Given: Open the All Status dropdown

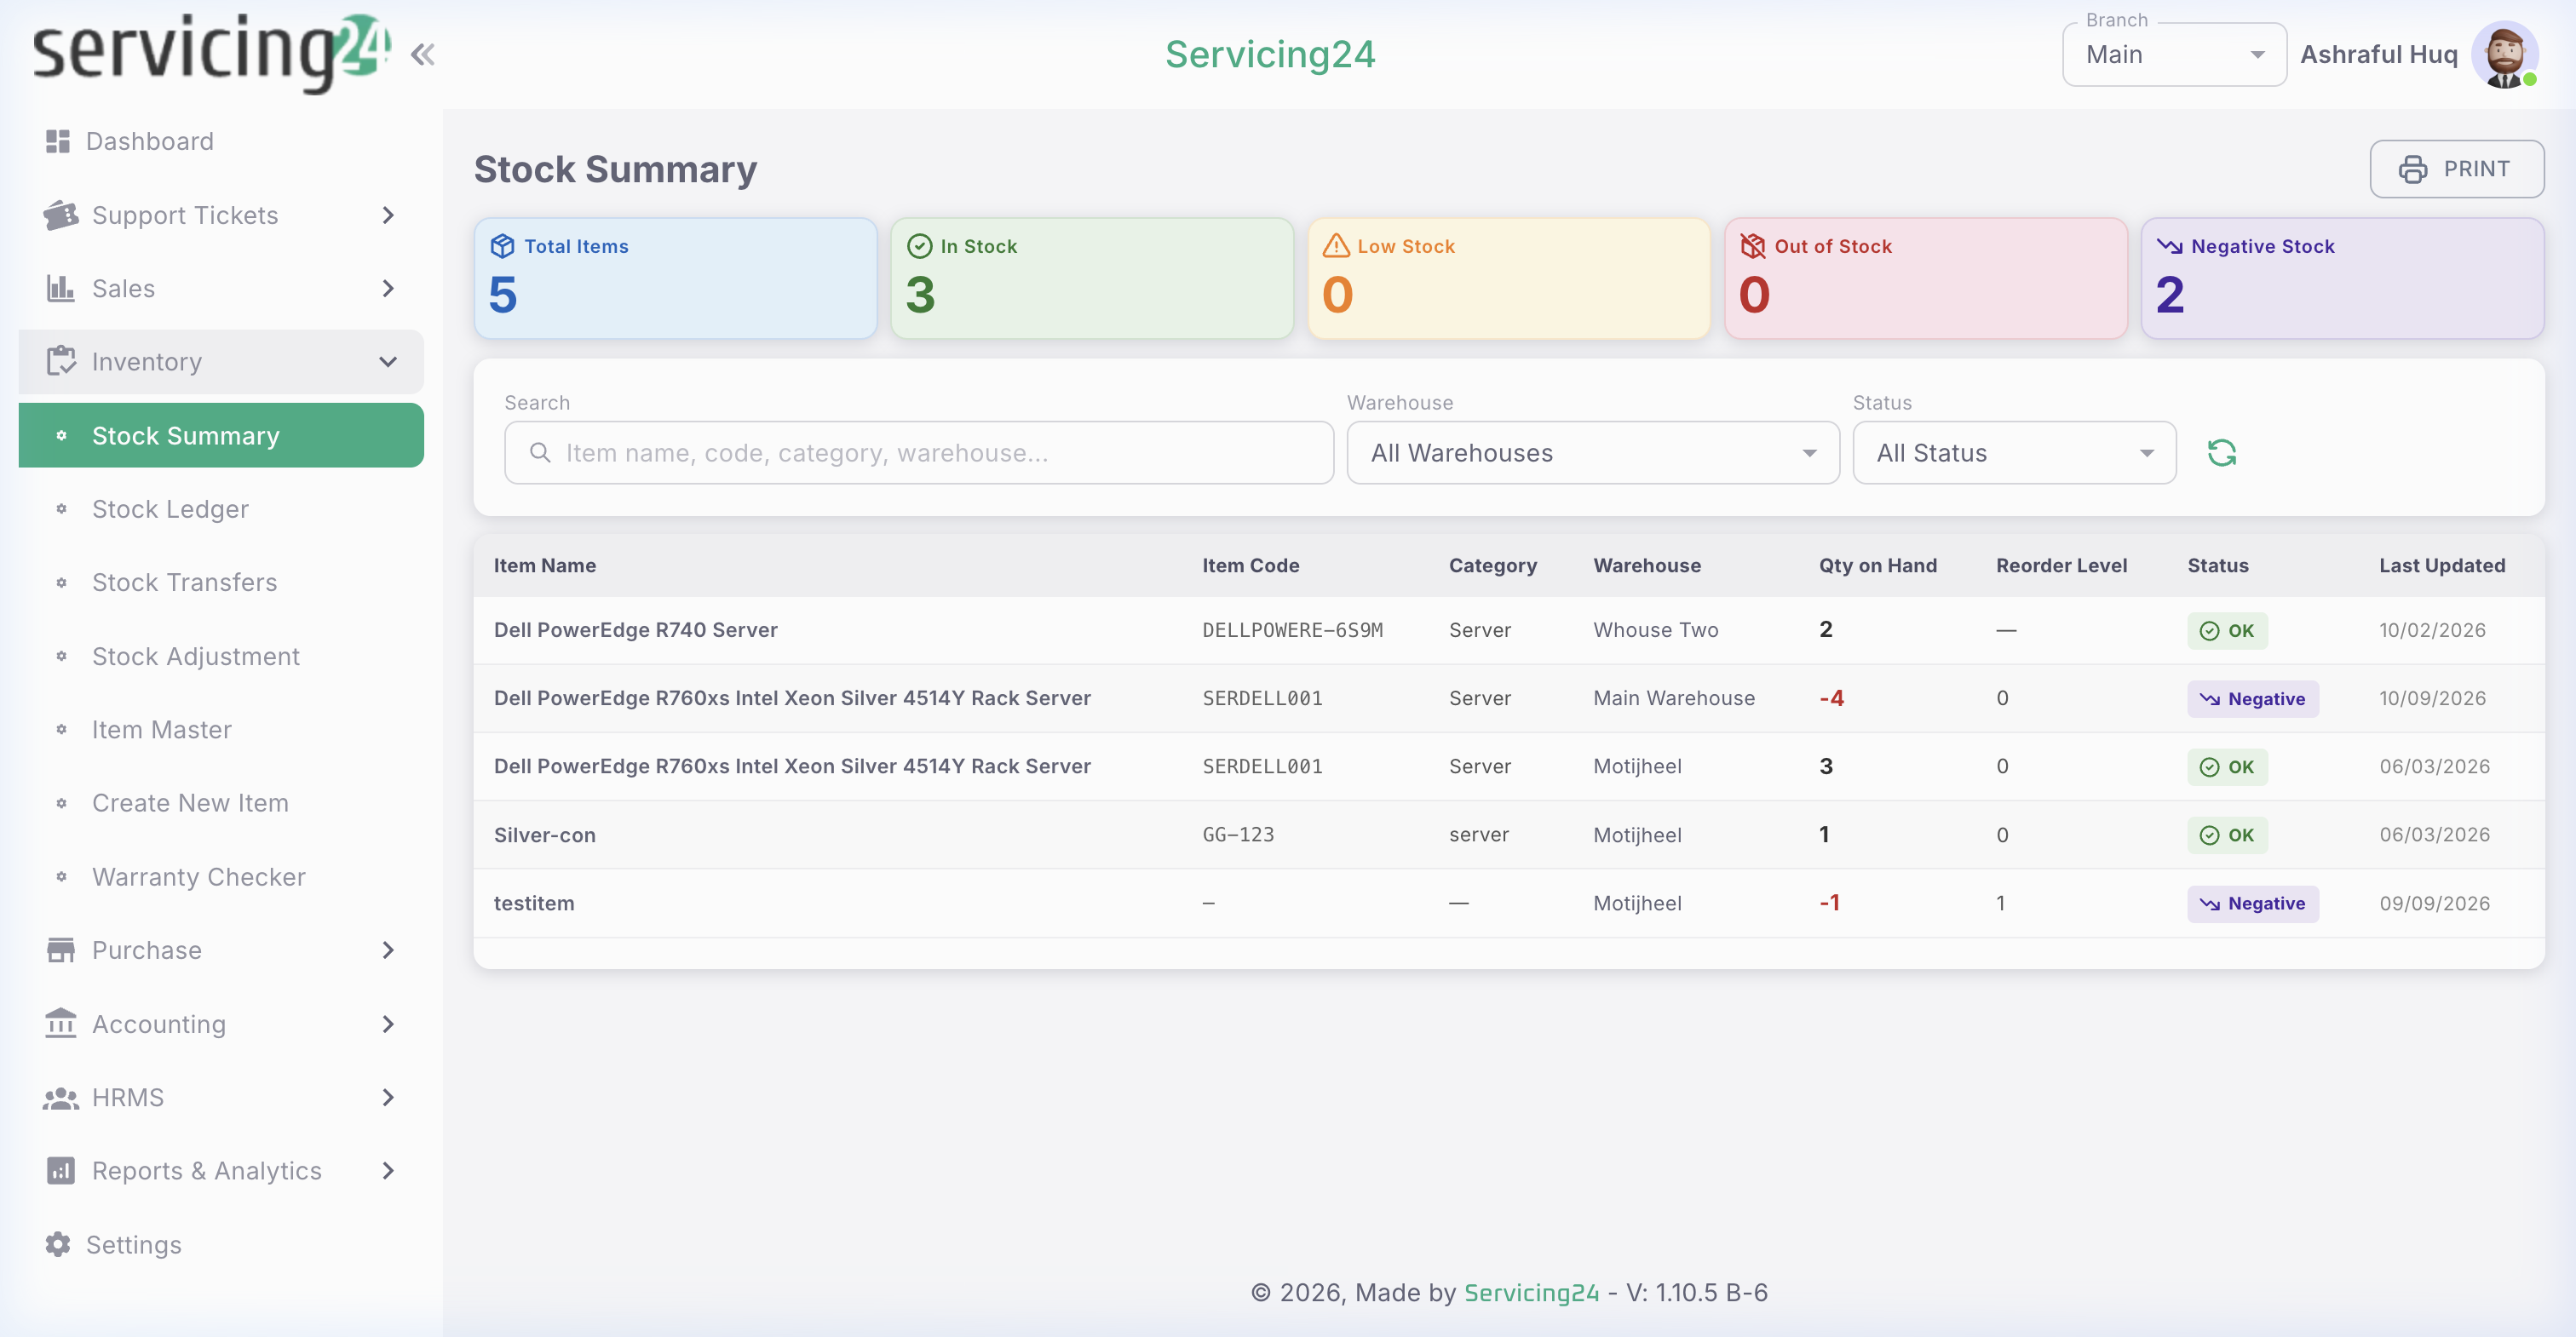Looking at the screenshot, I should click(2014, 453).
